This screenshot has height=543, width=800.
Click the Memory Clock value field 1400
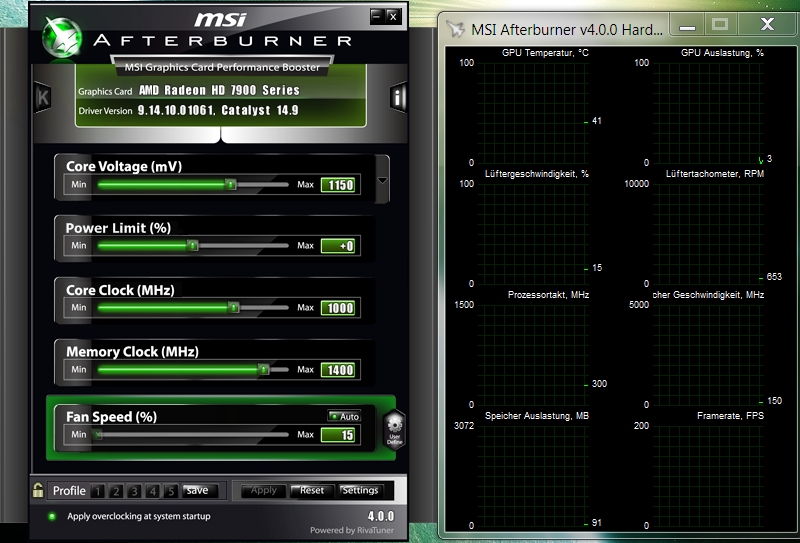(338, 369)
